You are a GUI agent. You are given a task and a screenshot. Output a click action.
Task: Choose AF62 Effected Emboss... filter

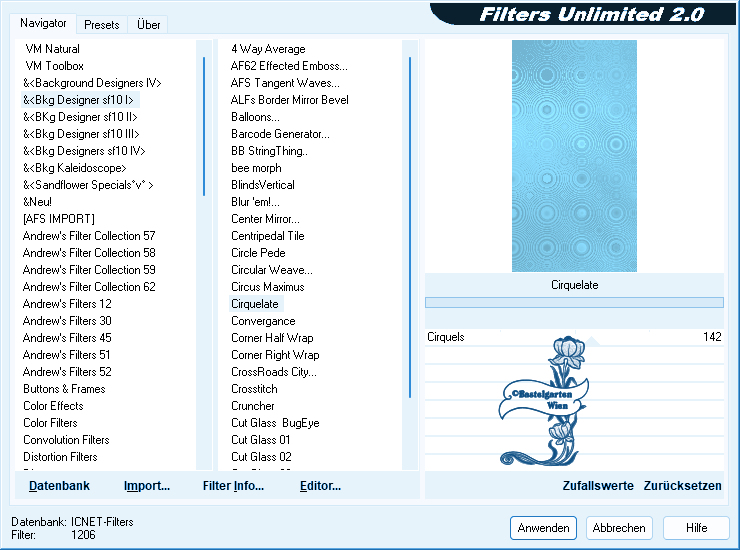pos(289,66)
